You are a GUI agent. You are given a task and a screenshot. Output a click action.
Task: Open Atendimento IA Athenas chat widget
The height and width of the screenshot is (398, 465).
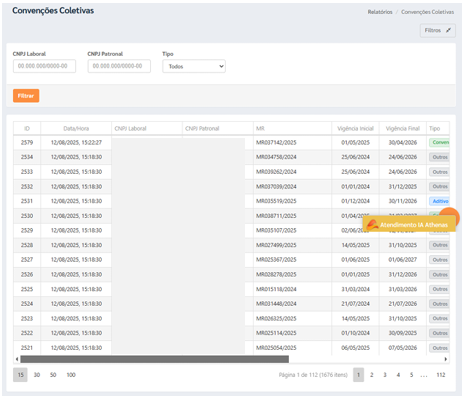pos(409,224)
